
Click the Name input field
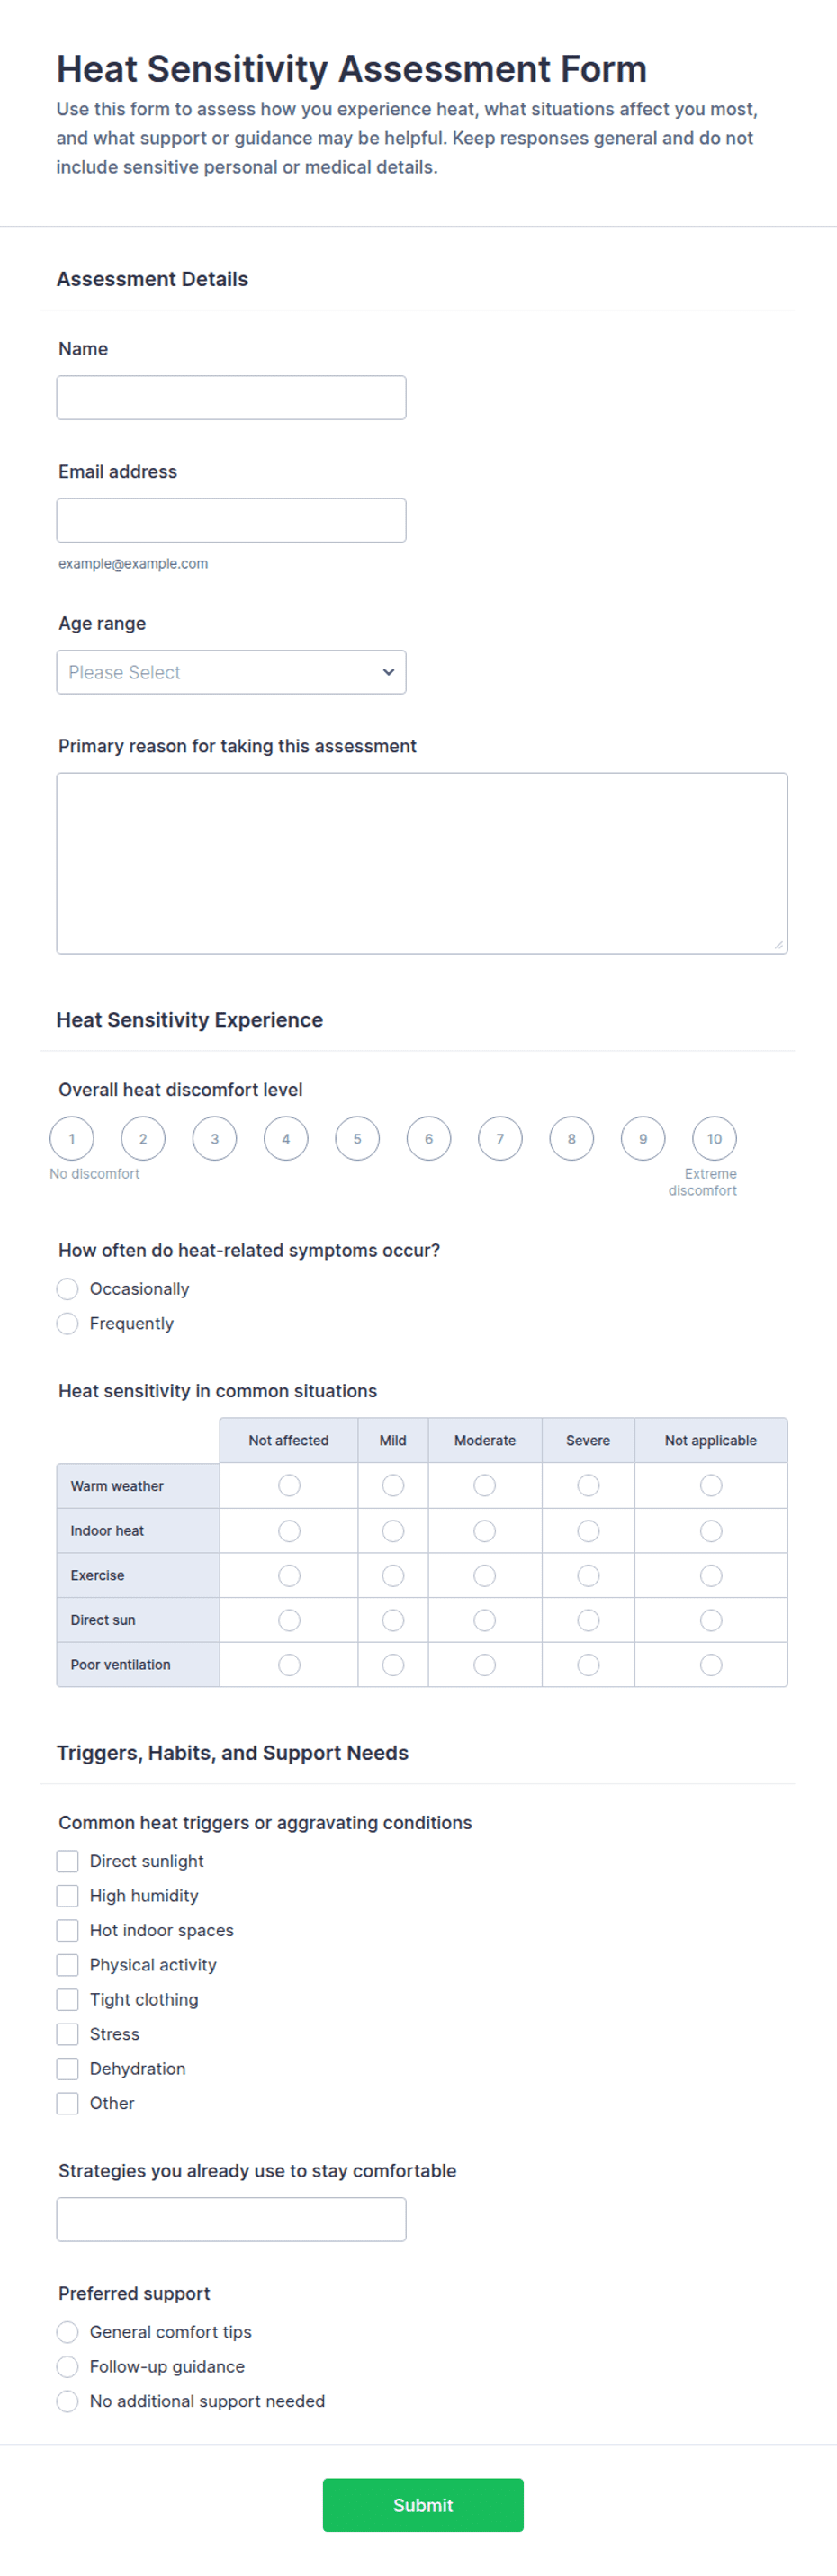[x=231, y=398]
